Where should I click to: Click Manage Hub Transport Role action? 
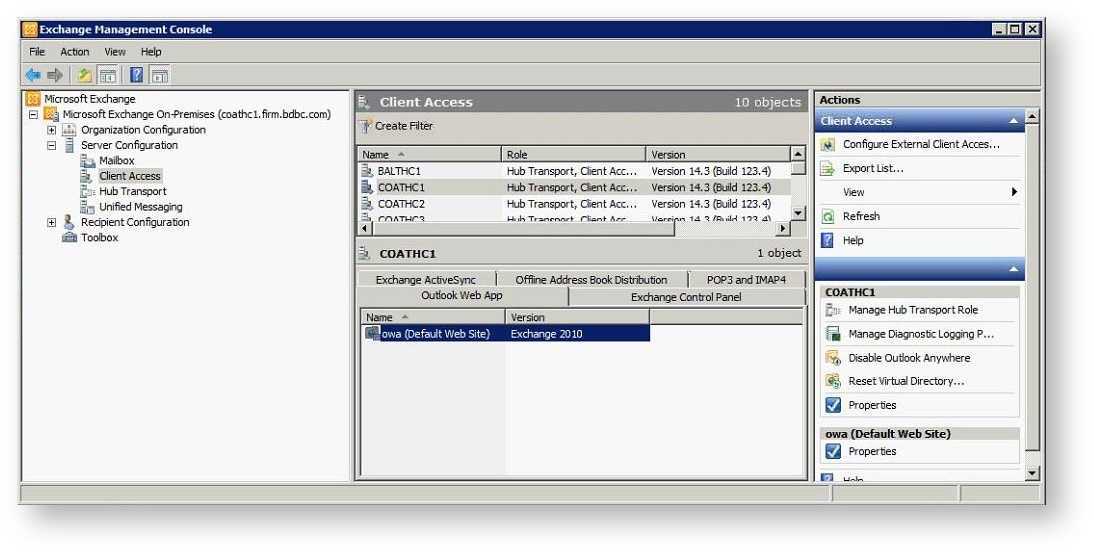pyautogui.click(x=913, y=310)
